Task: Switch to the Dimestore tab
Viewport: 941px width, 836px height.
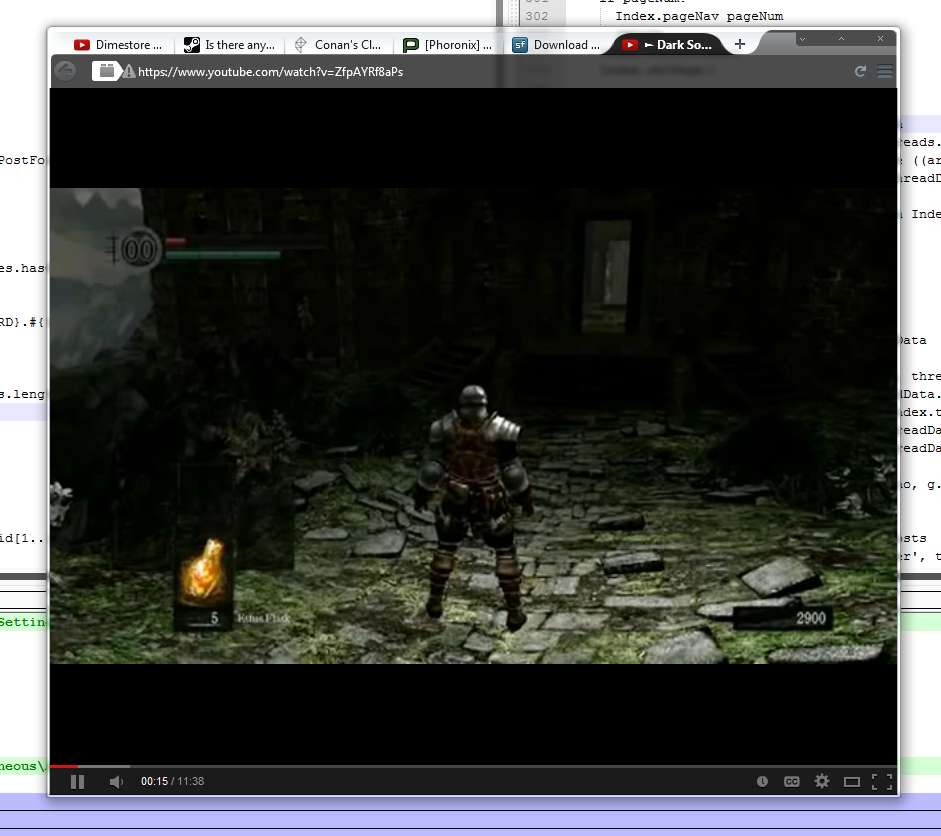Action: click(118, 45)
